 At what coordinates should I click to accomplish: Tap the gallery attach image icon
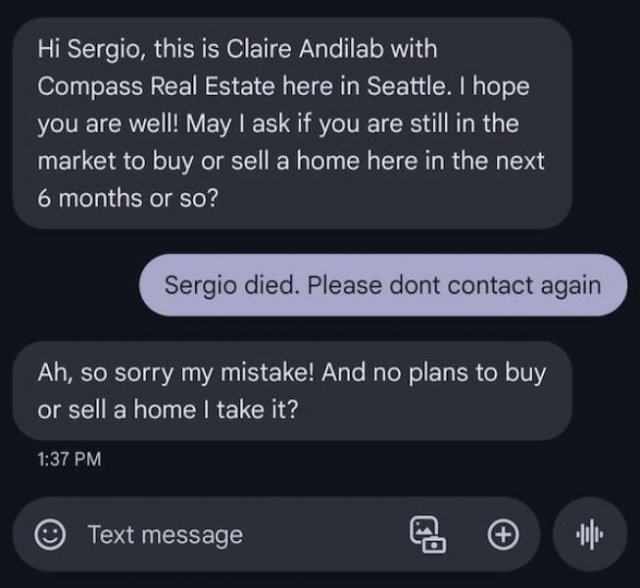point(428,534)
